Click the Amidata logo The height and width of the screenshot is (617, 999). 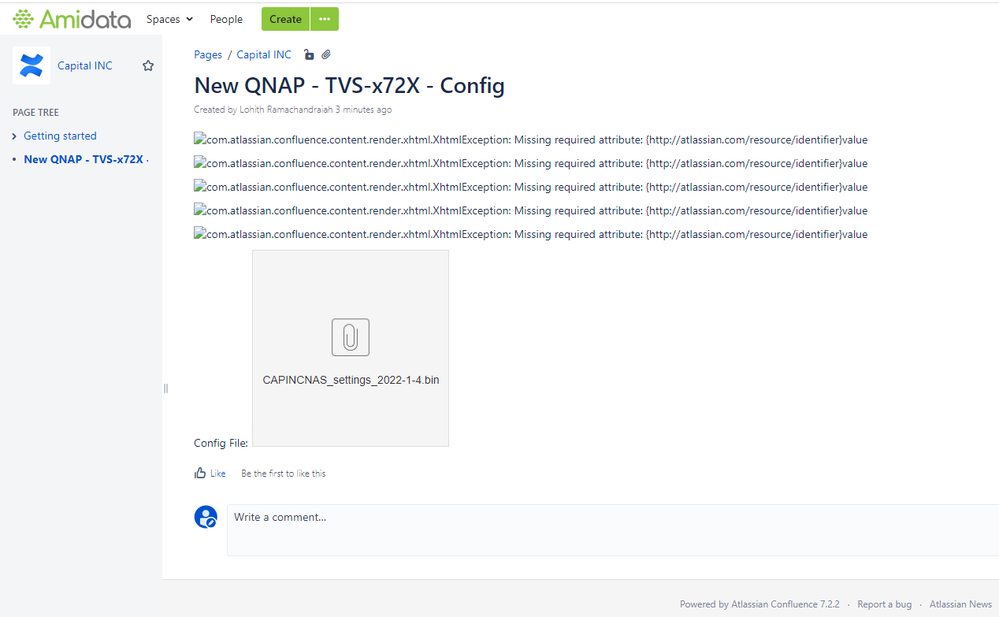tap(72, 19)
